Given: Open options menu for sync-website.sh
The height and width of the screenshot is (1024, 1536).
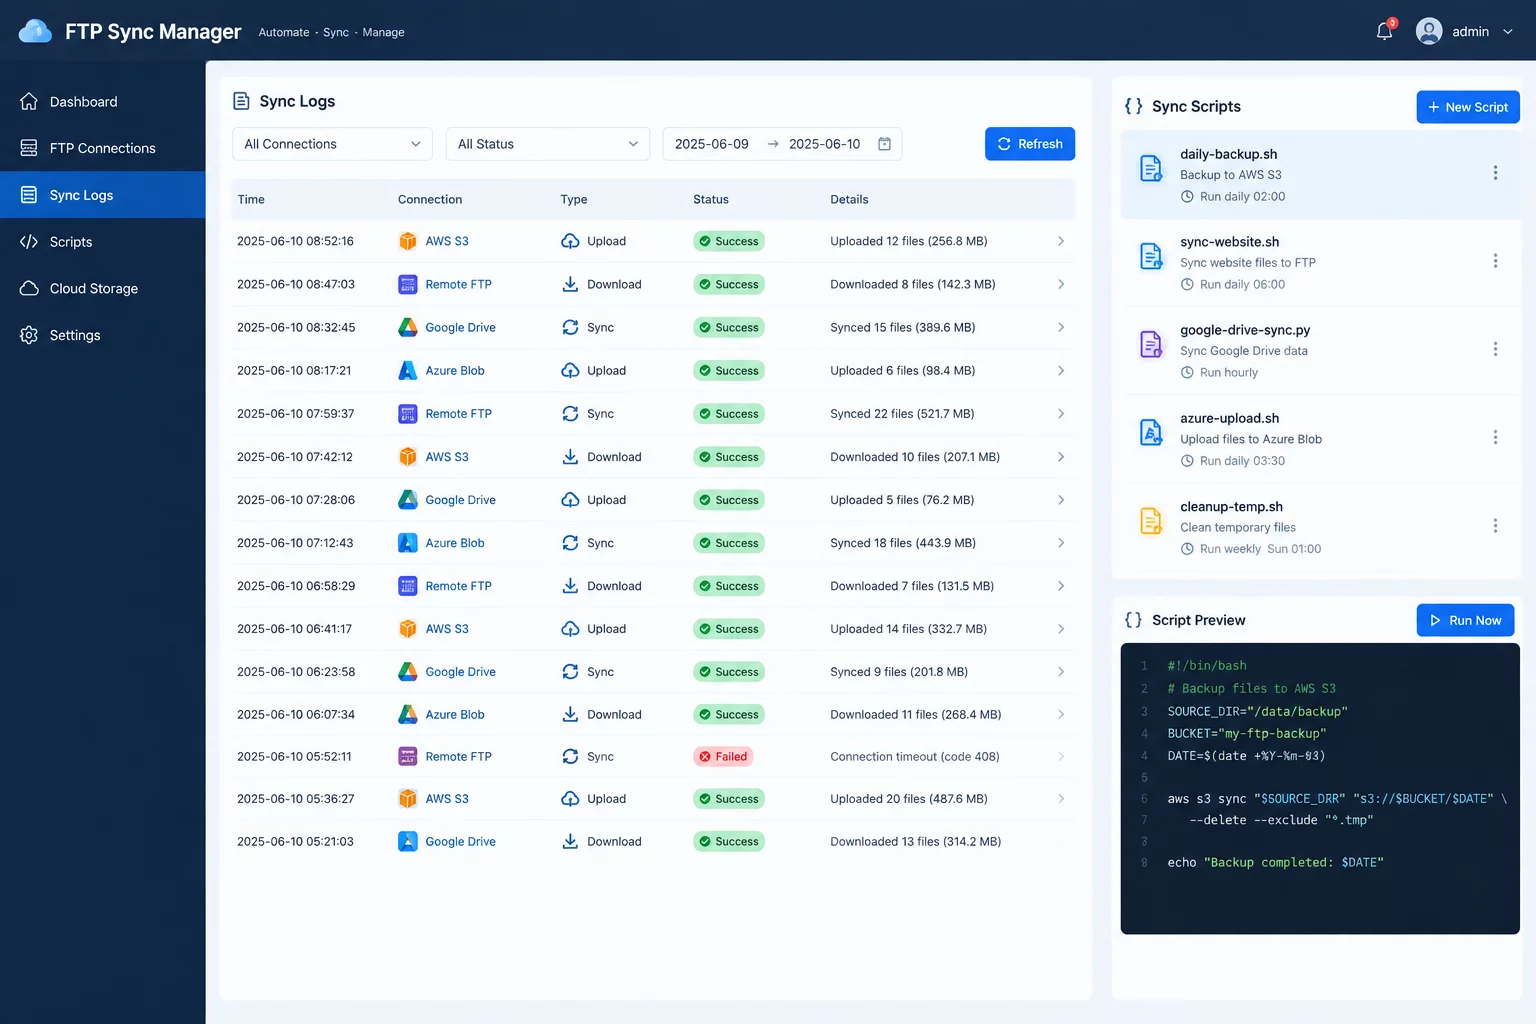Looking at the screenshot, I should pyautogui.click(x=1495, y=261).
